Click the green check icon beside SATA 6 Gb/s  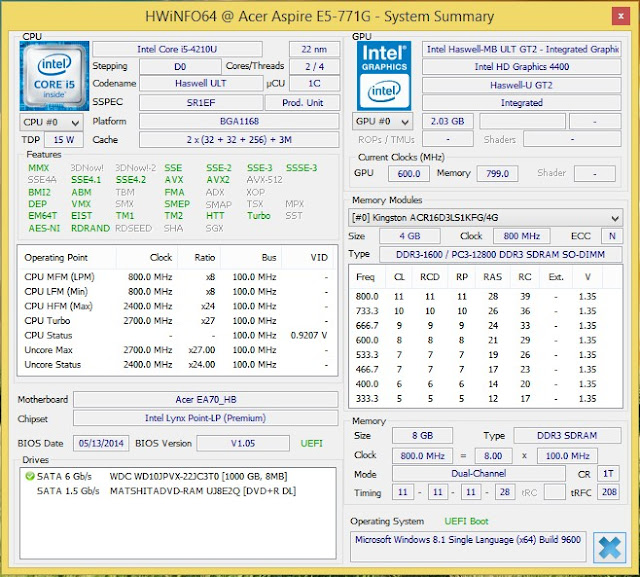pyautogui.click(x=29, y=476)
